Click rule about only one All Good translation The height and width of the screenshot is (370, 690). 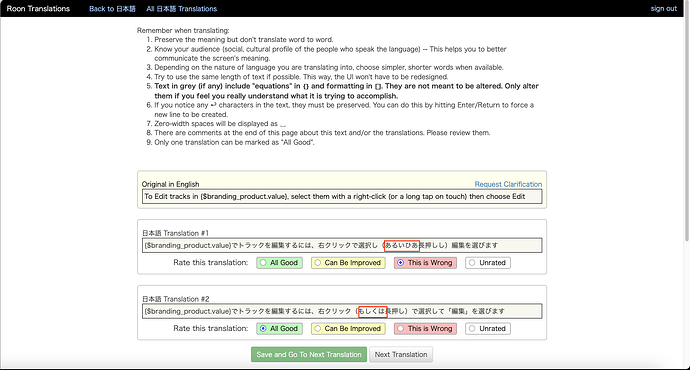click(234, 142)
